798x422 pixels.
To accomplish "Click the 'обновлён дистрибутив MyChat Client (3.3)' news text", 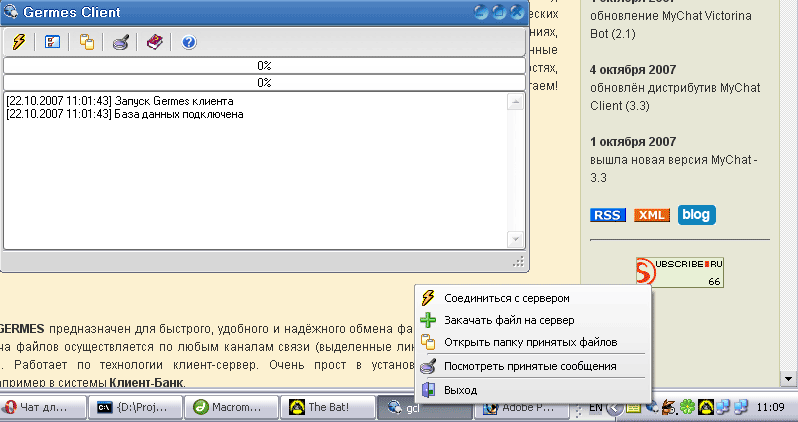I will click(x=675, y=97).
